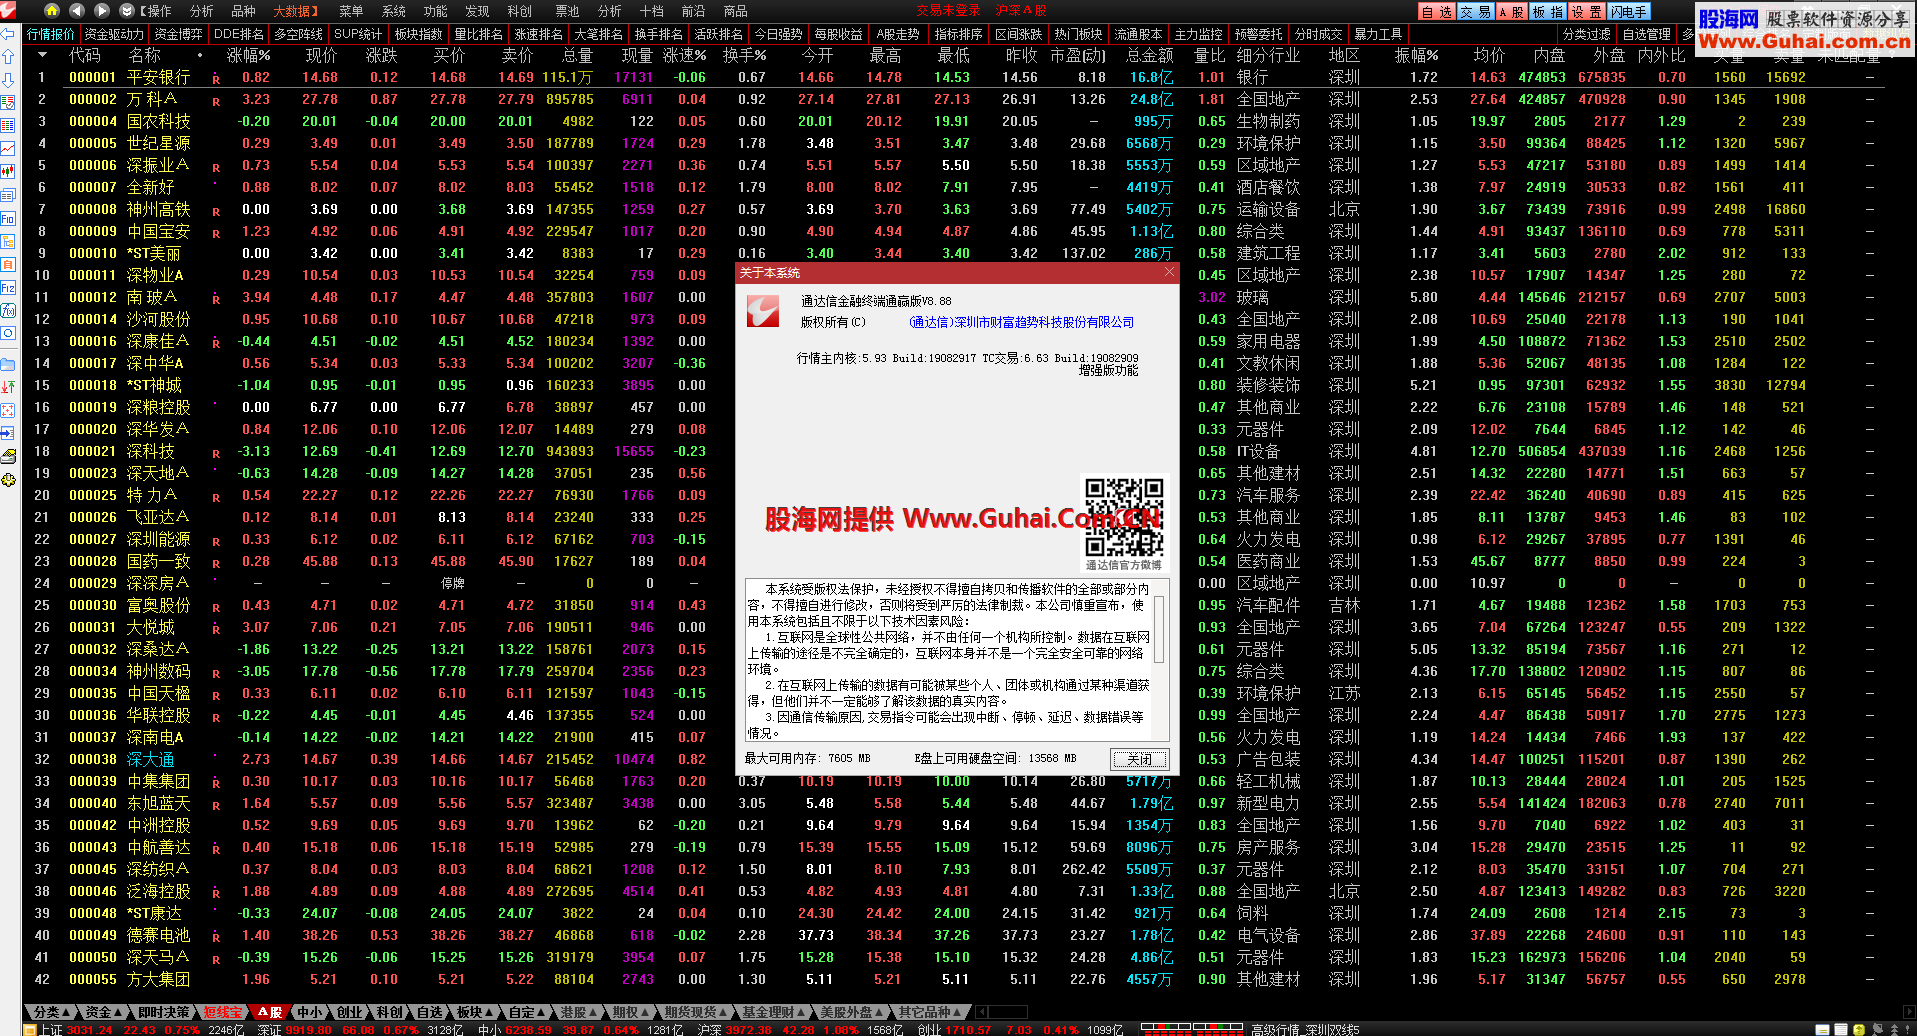Expand the 其它品种 bottom tab dropdown
The width and height of the screenshot is (1917, 1036).
(x=958, y=1013)
